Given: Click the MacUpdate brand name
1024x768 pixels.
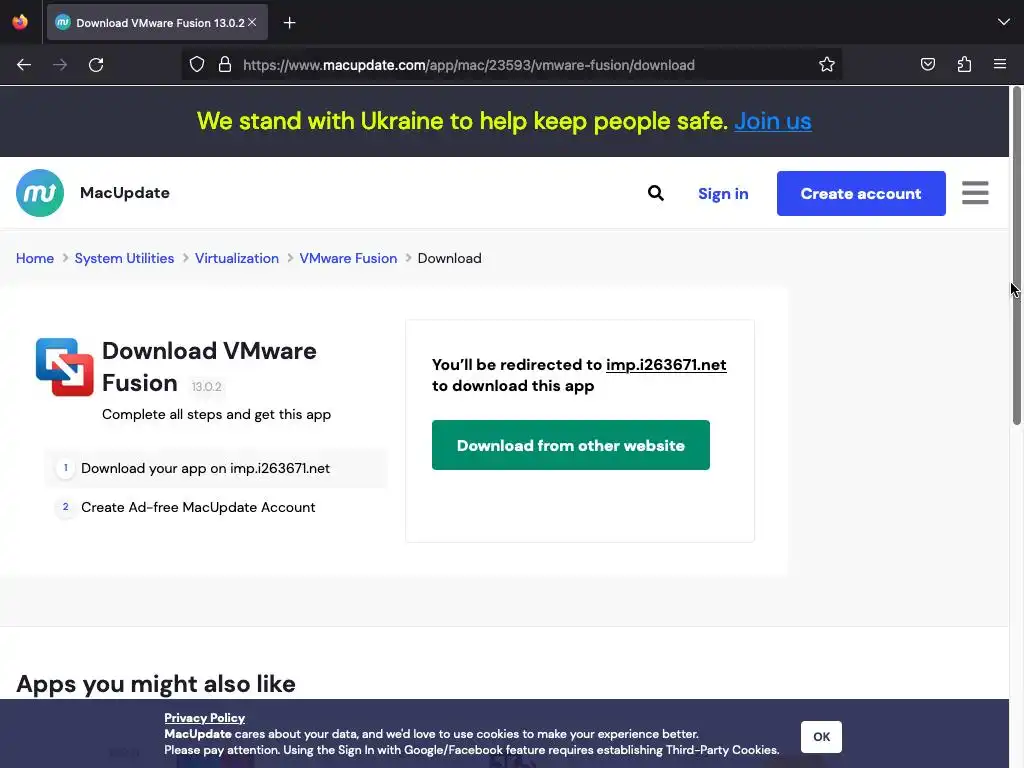Looking at the screenshot, I should click(125, 193).
